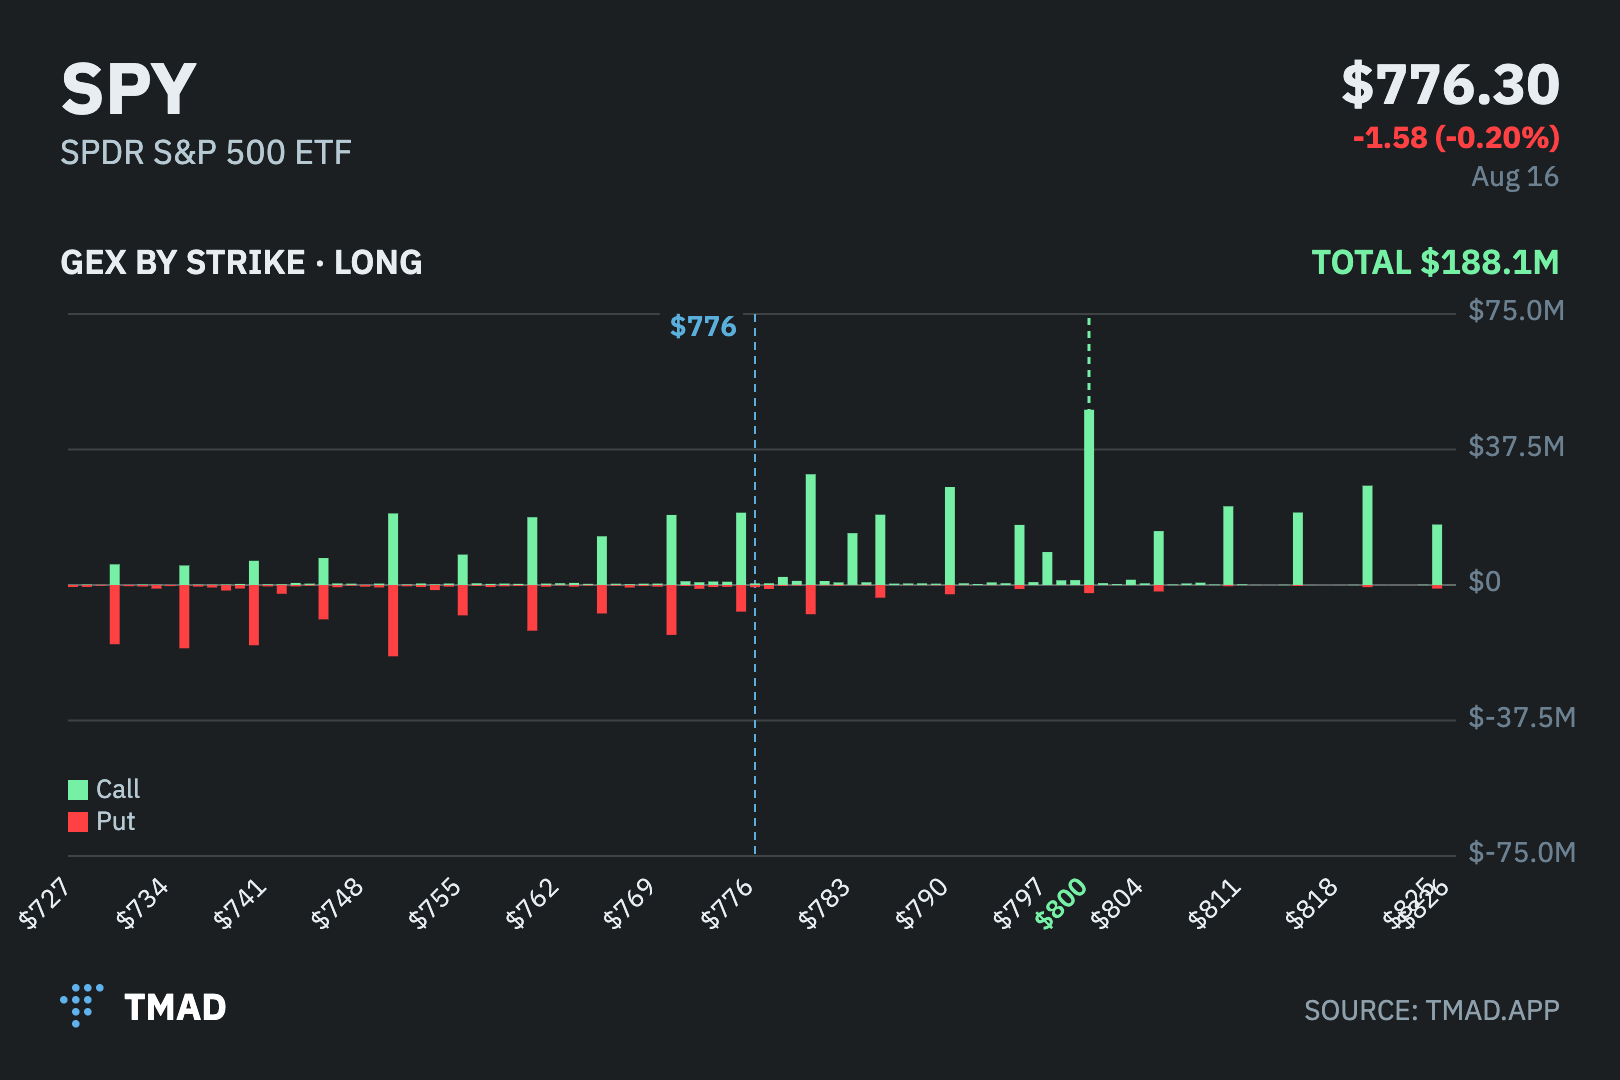Select the $797 strike axis label
The width and height of the screenshot is (1620, 1080).
point(1018,902)
